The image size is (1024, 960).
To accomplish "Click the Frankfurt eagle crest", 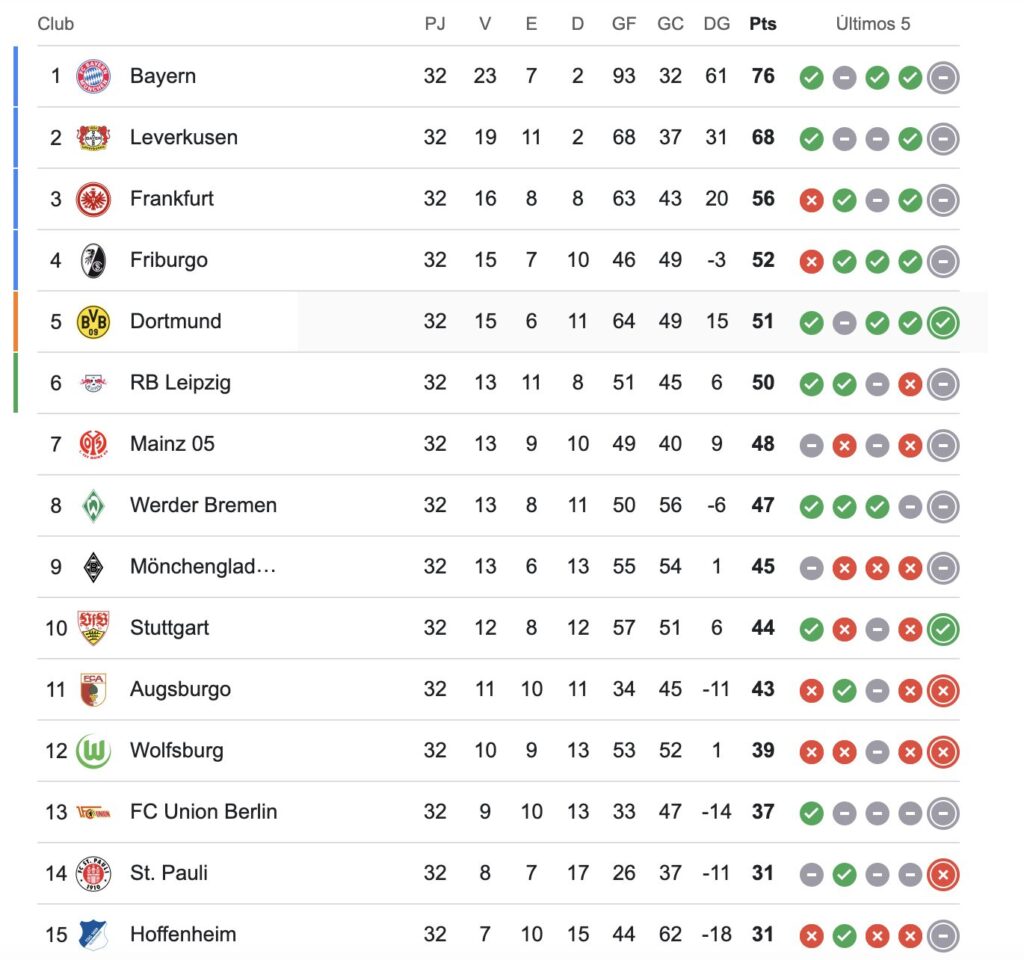I will pos(93,199).
